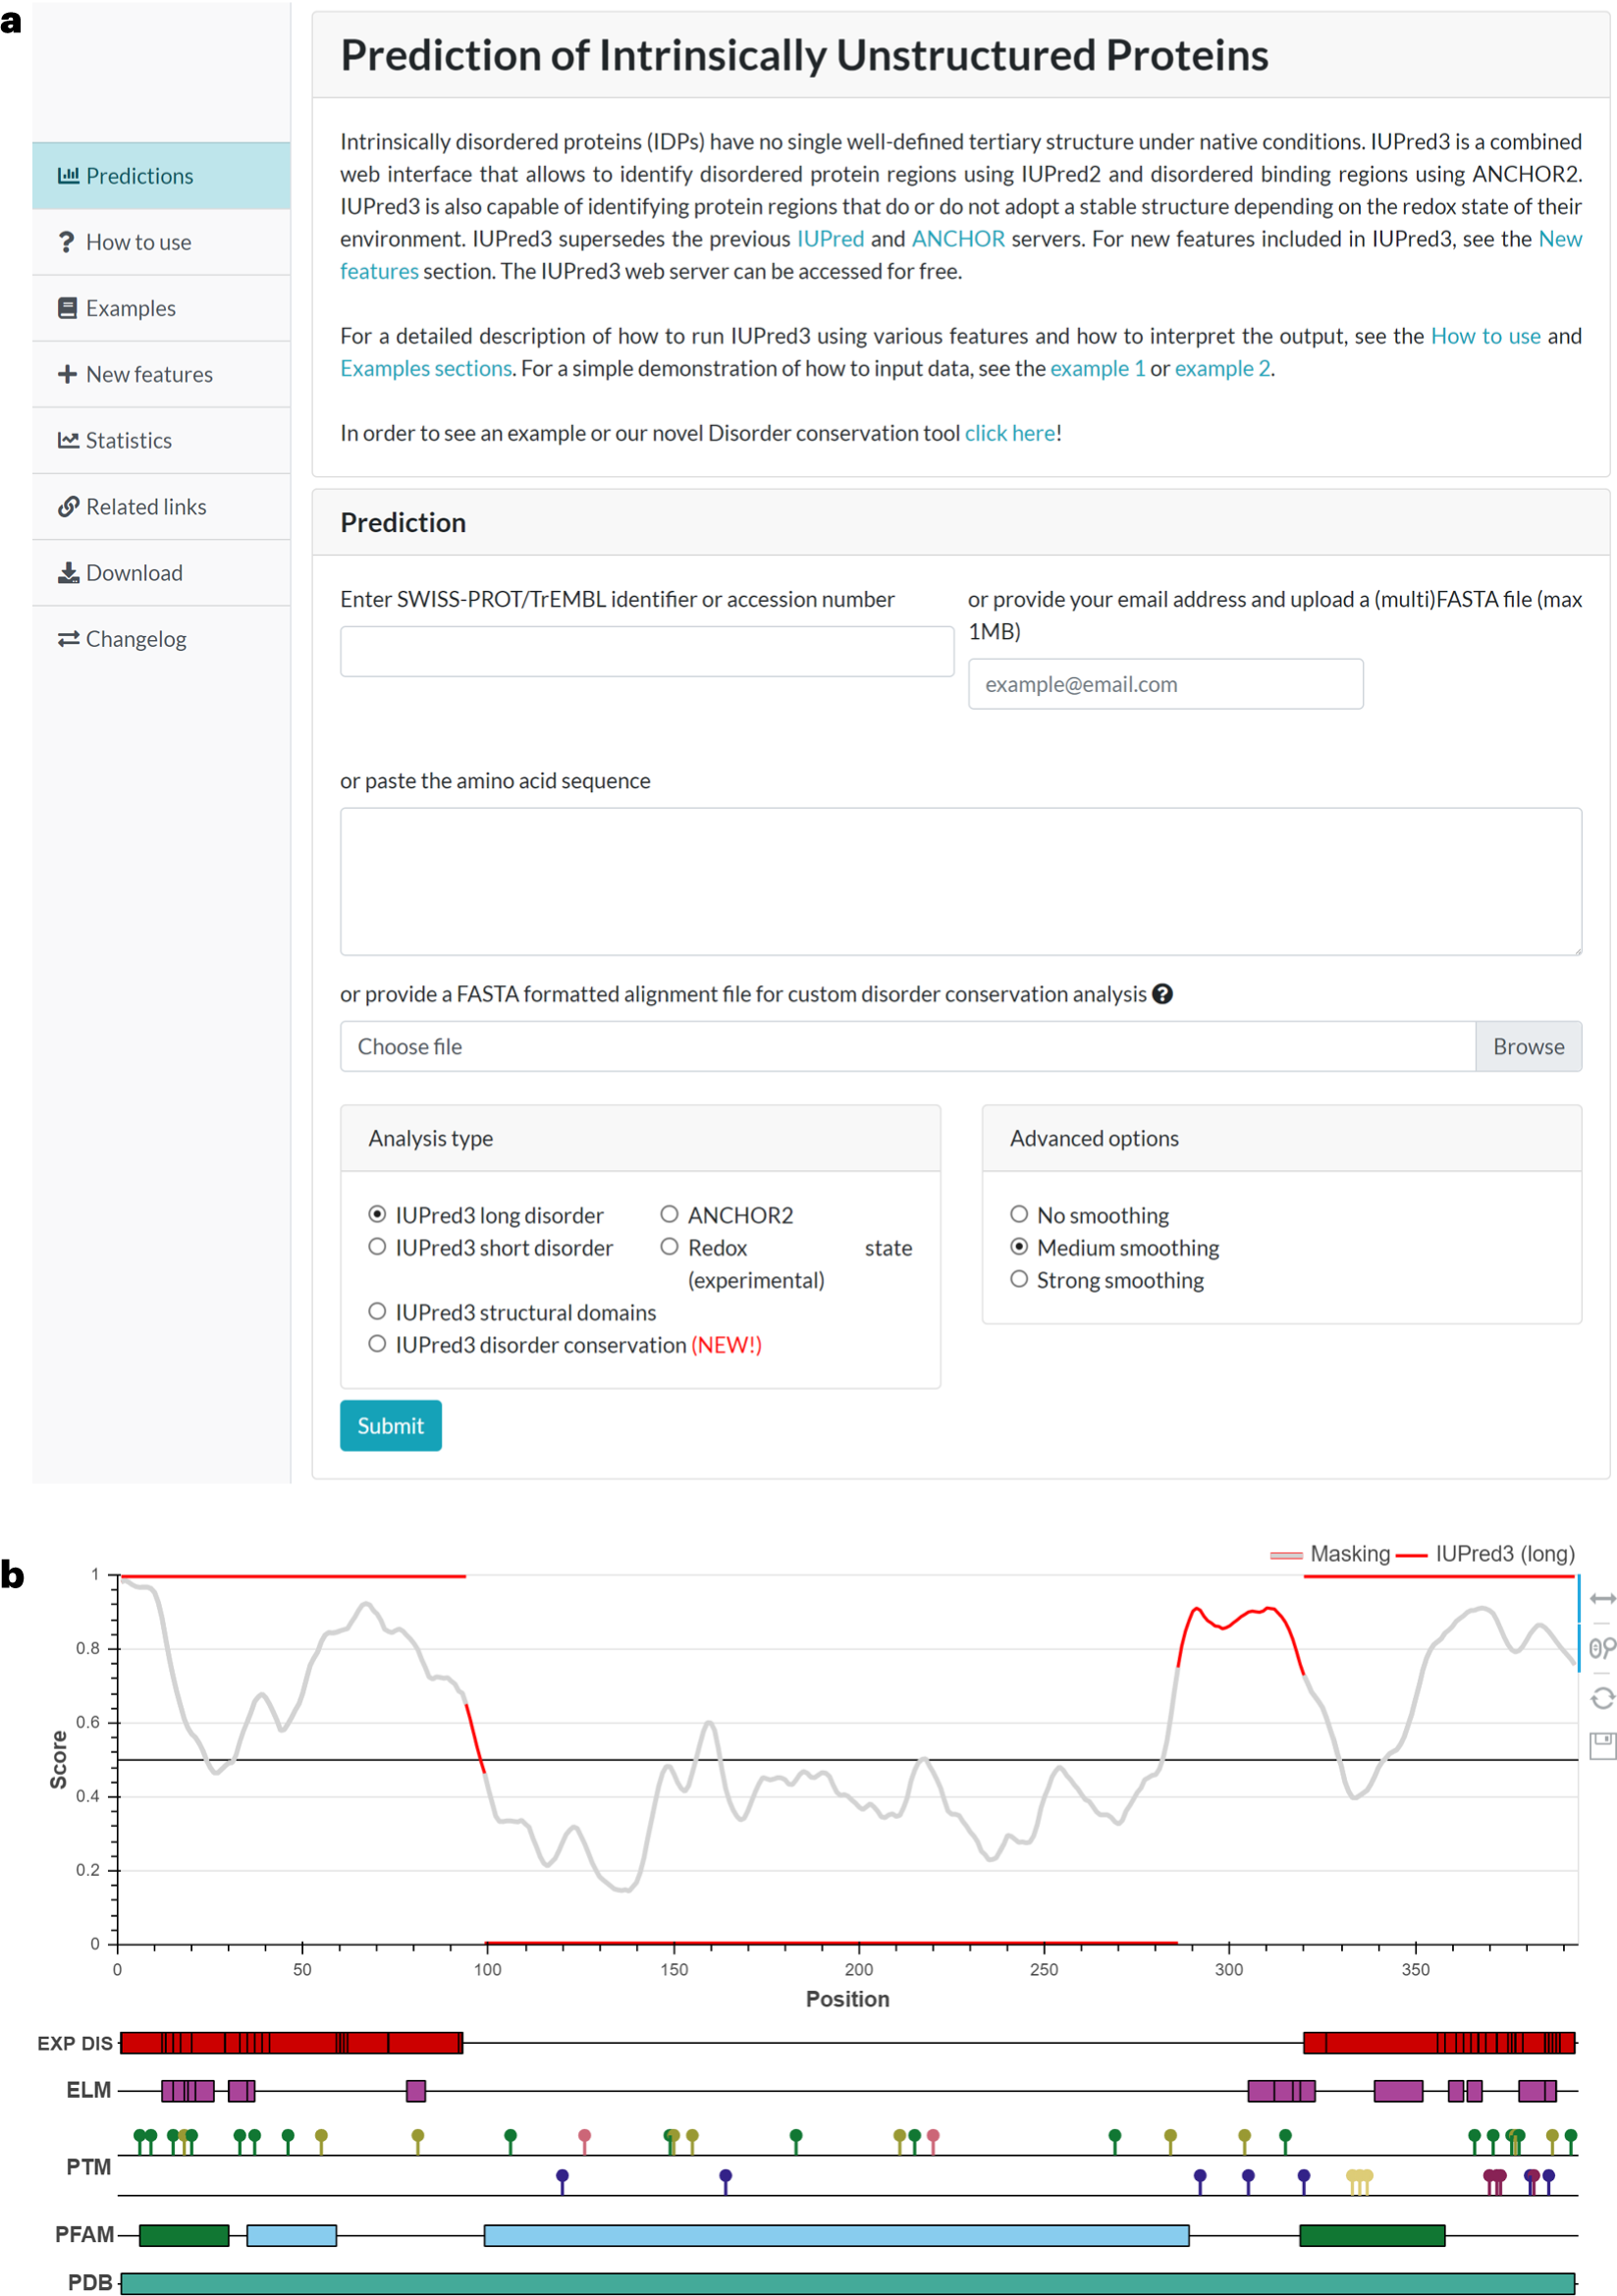Click the left green PFAM domain bar
1617x2296 pixels.
point(184,2235)
